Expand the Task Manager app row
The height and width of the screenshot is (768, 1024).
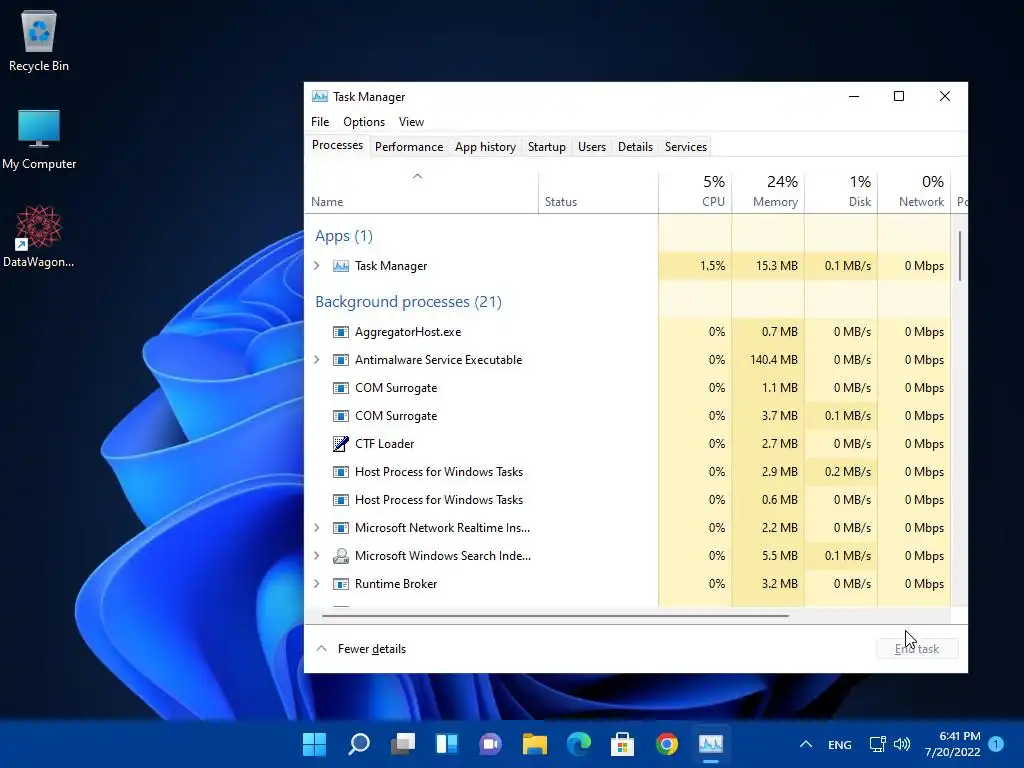(x=317, y=266)
